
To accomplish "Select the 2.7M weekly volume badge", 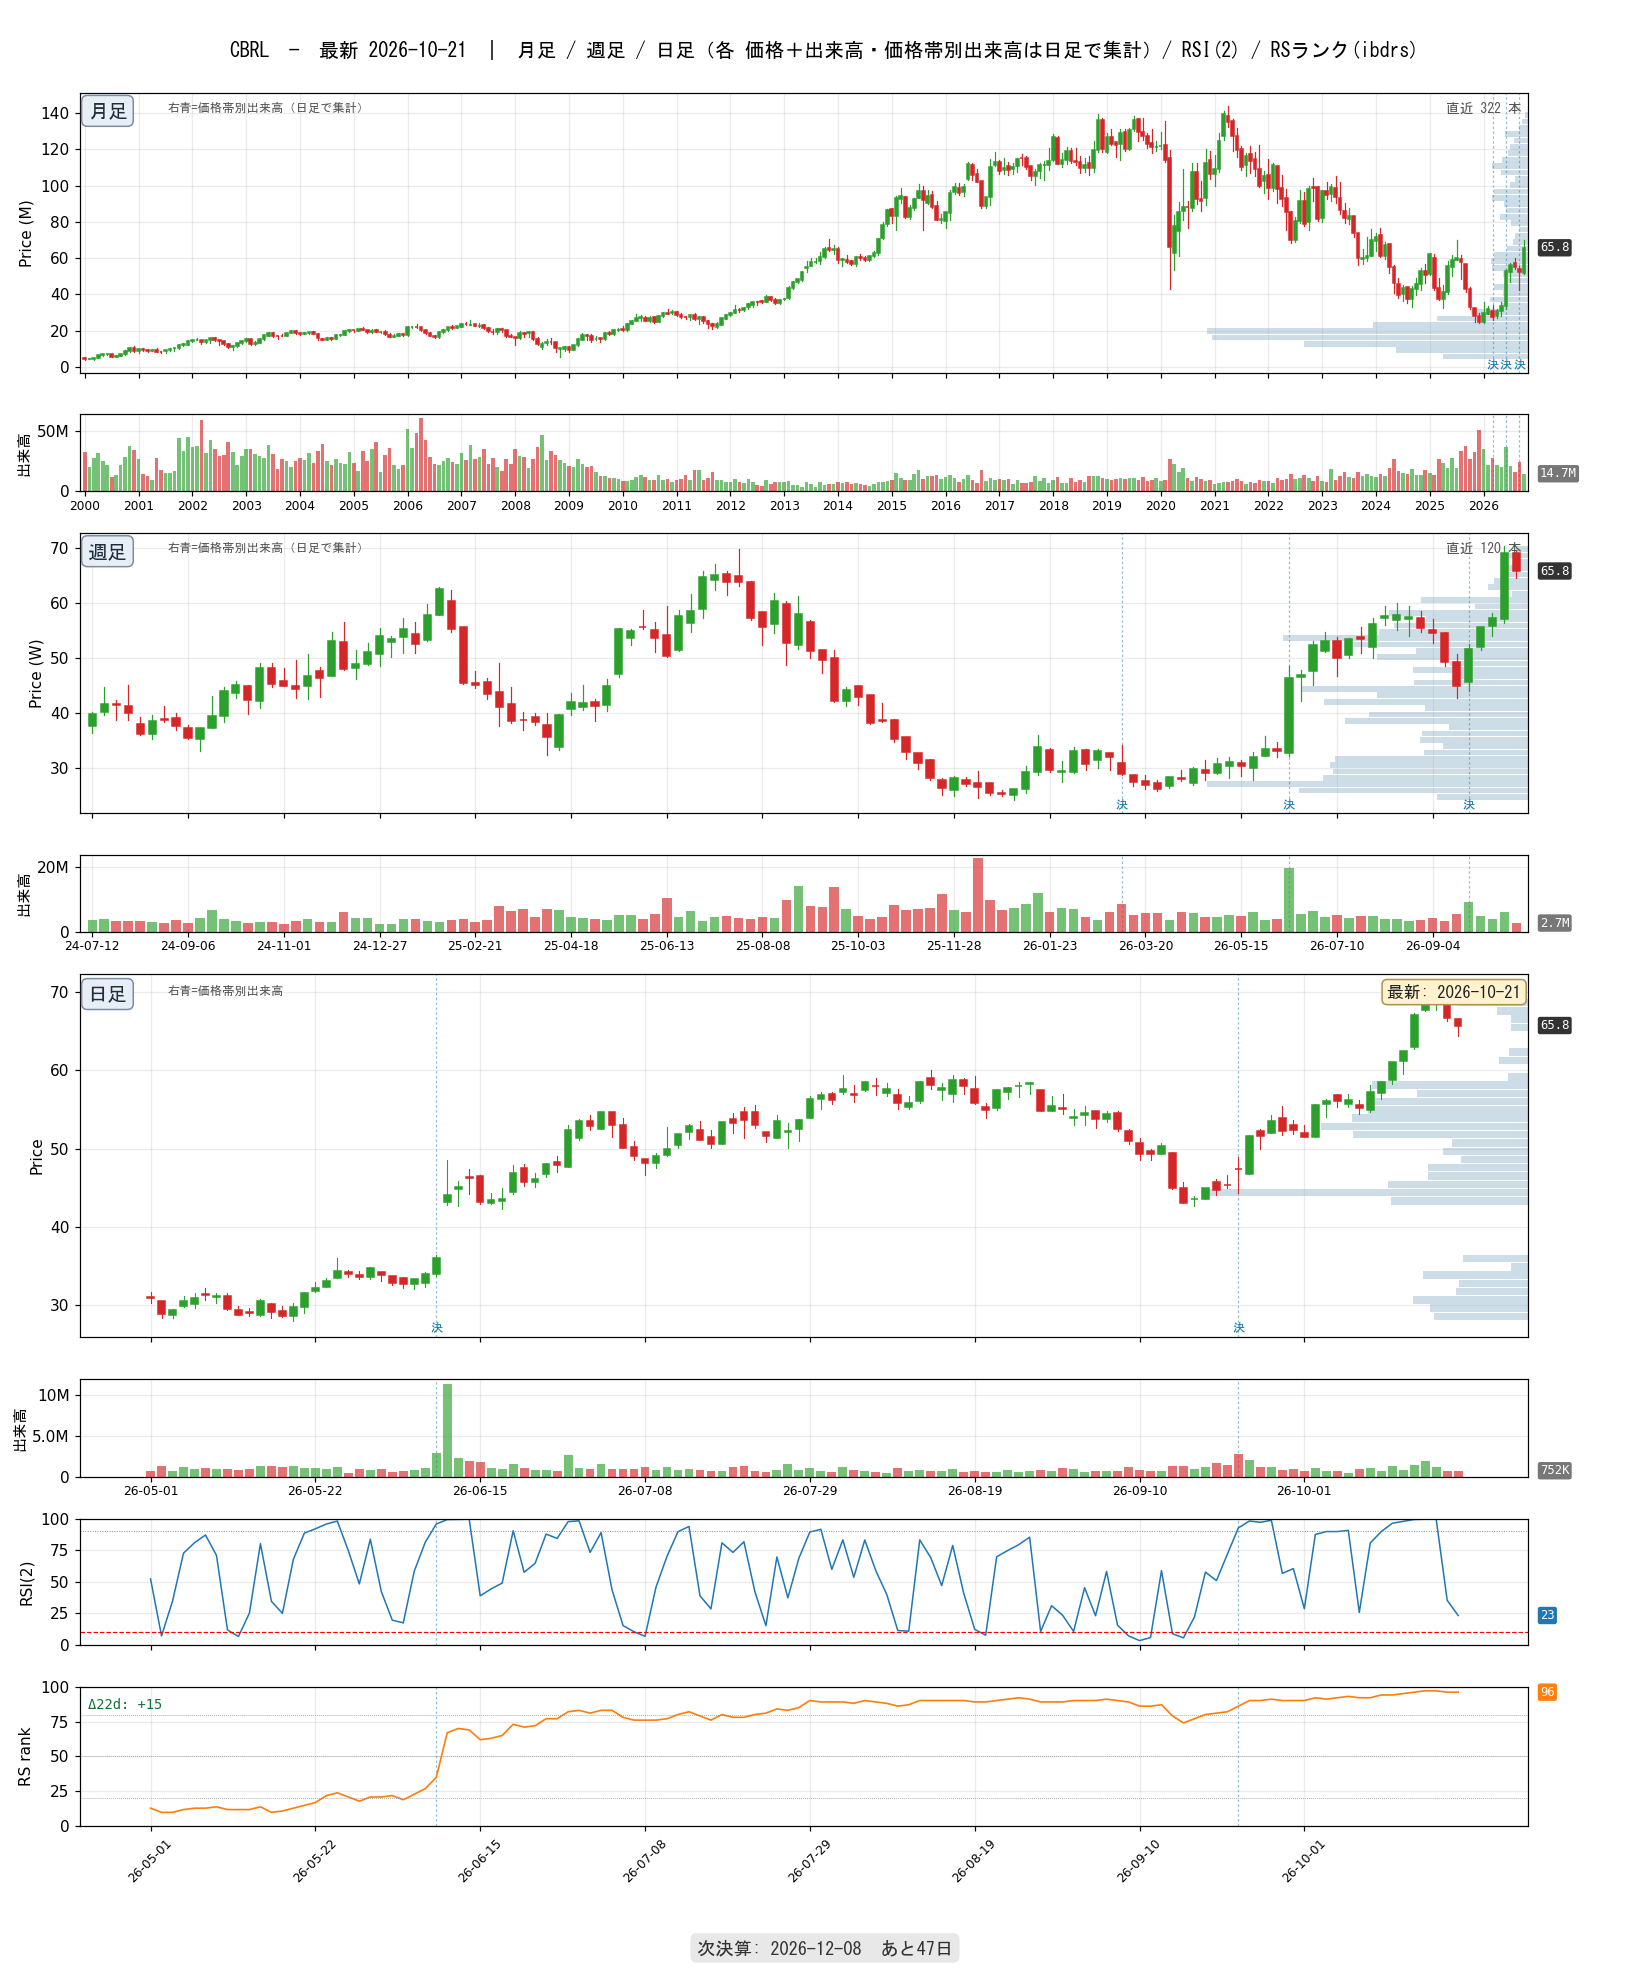I will coord(1555,923).
